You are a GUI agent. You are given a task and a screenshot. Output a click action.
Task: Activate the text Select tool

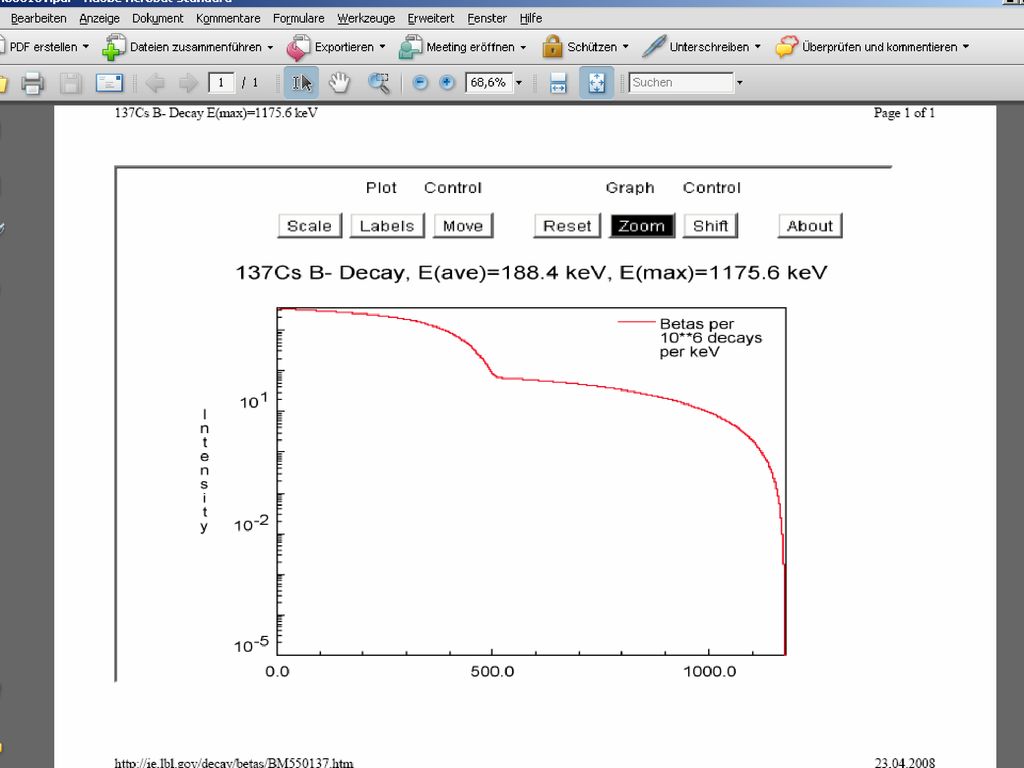click(x=301, y=83)
